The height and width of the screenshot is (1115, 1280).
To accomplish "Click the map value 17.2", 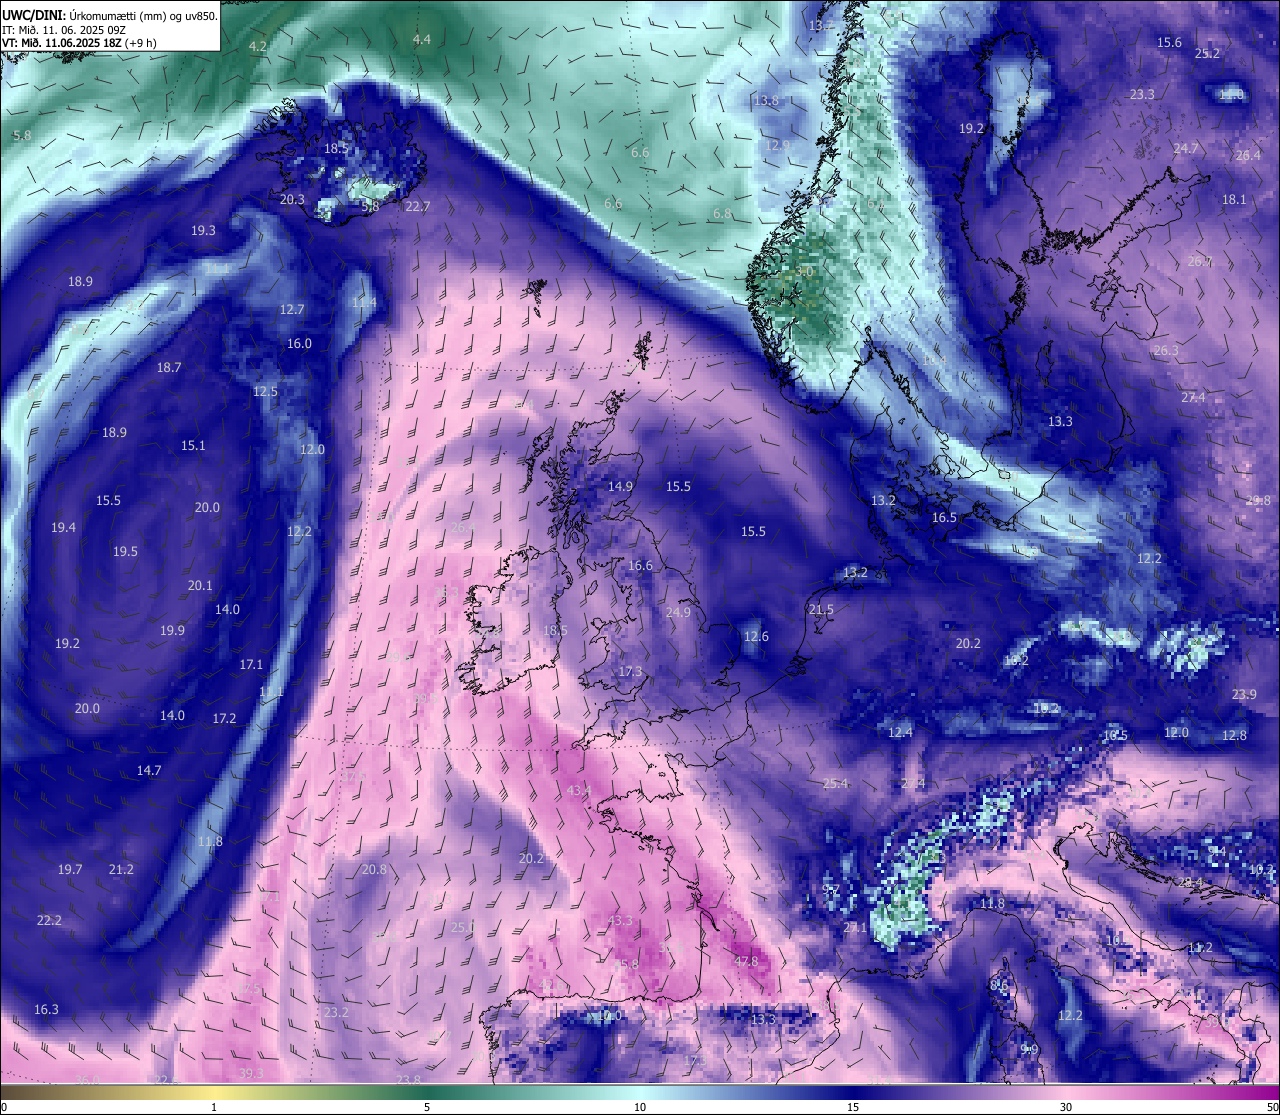I will pyautogui.click(x=224, y=719).
